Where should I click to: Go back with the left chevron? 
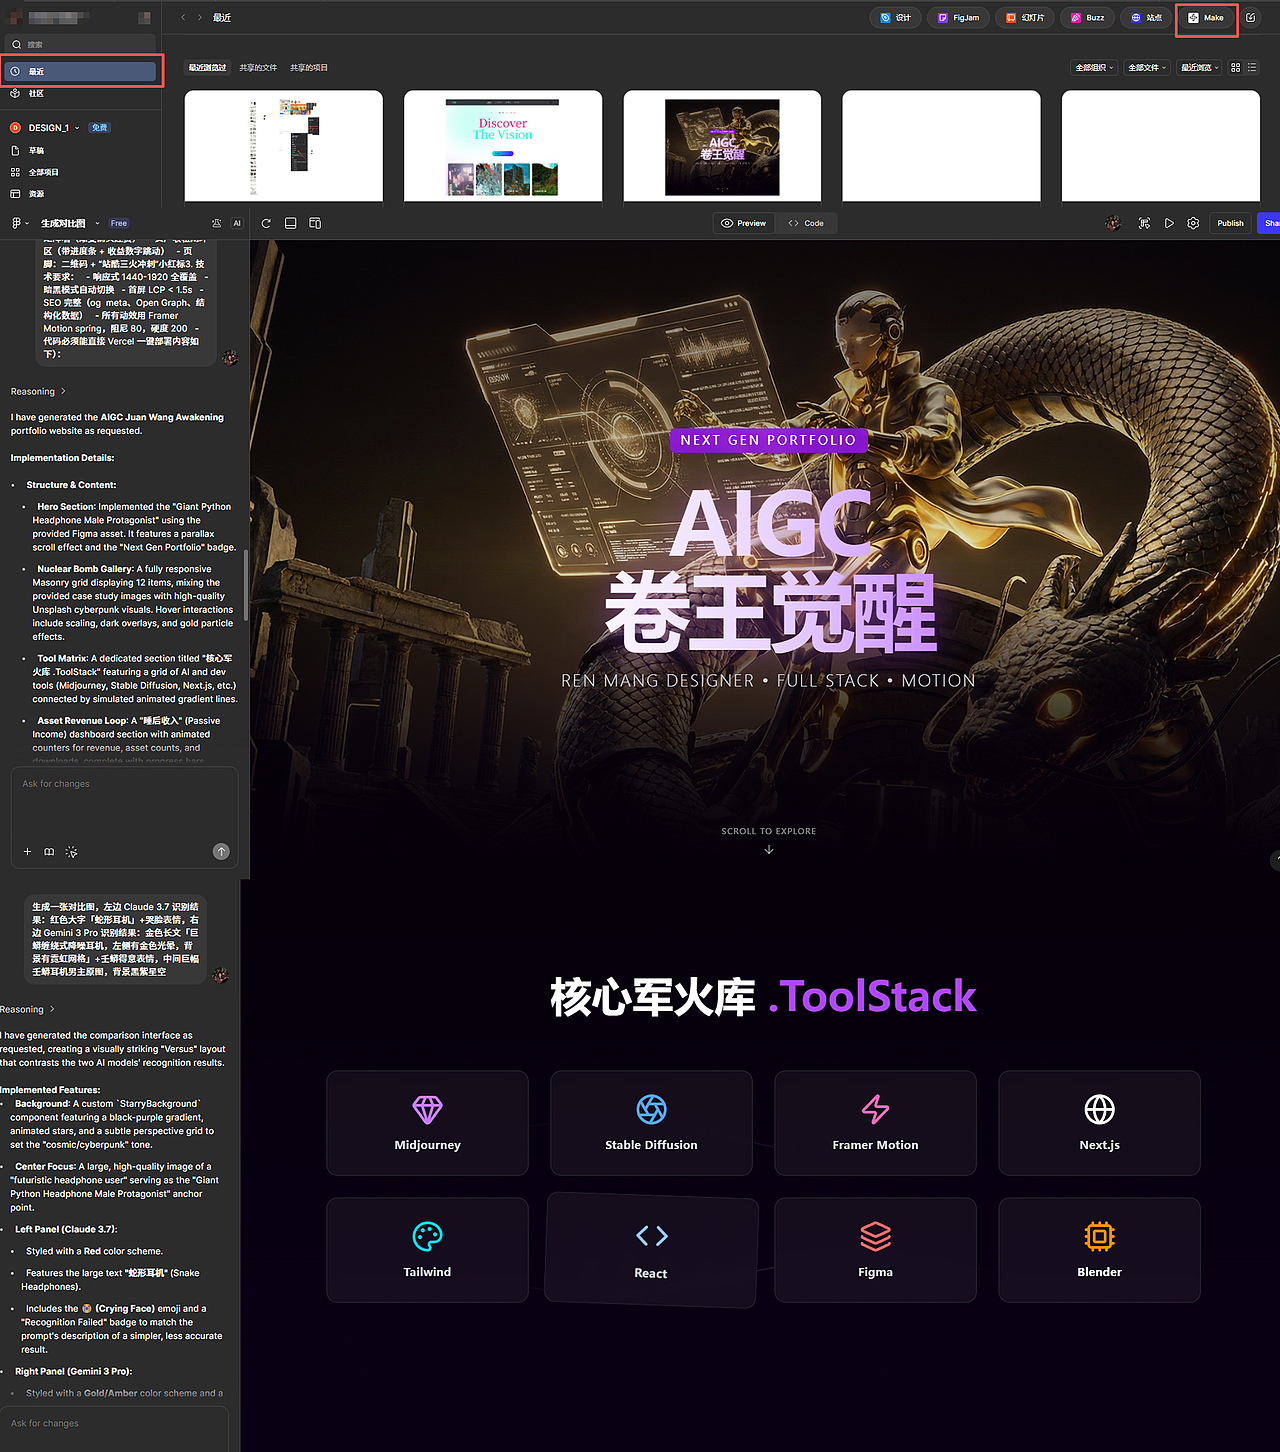point(183,18)
